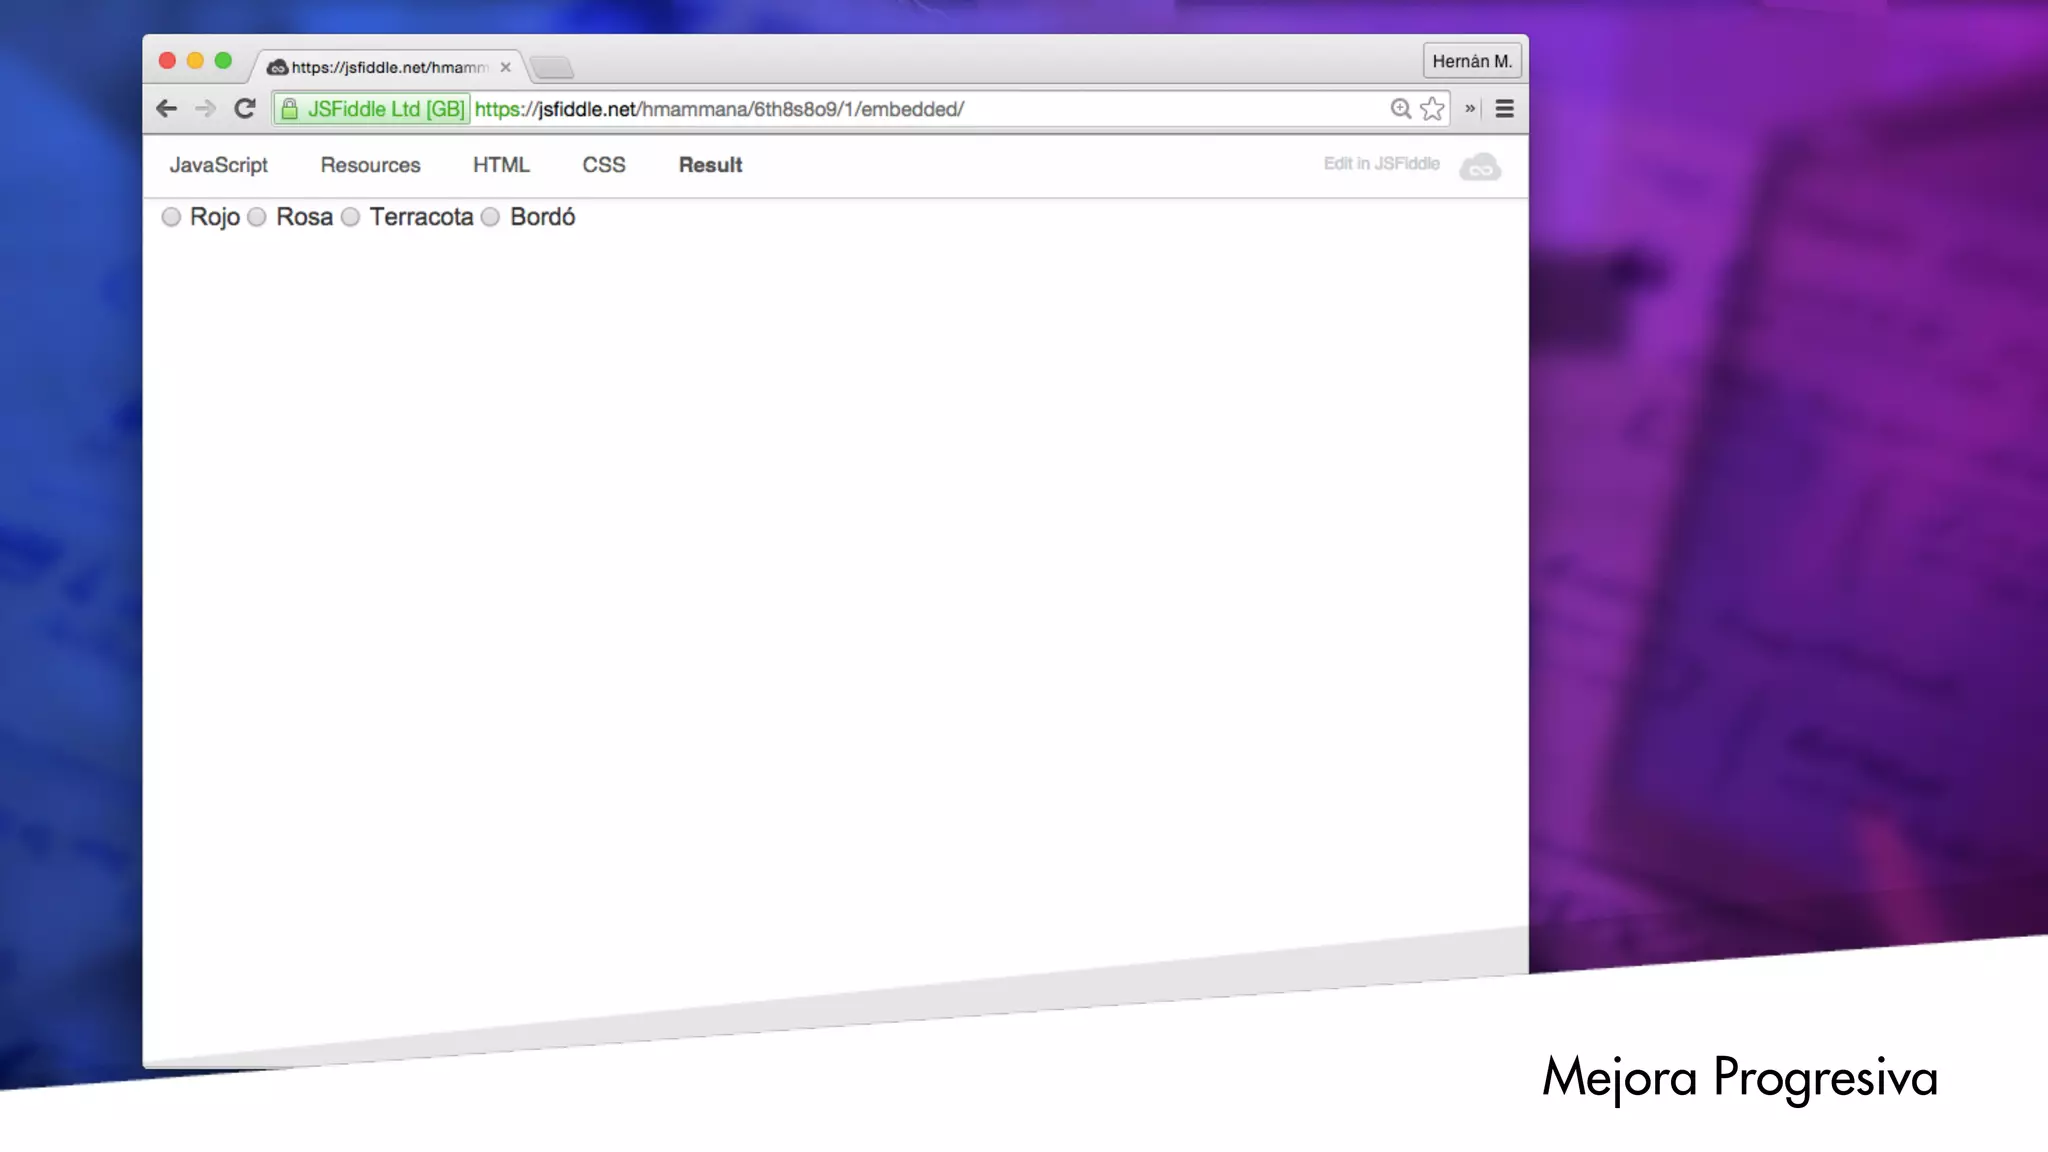2048x1152 pixels.
Task: Open the Hernán M. profile dropdown
Action: [1472, 61]
